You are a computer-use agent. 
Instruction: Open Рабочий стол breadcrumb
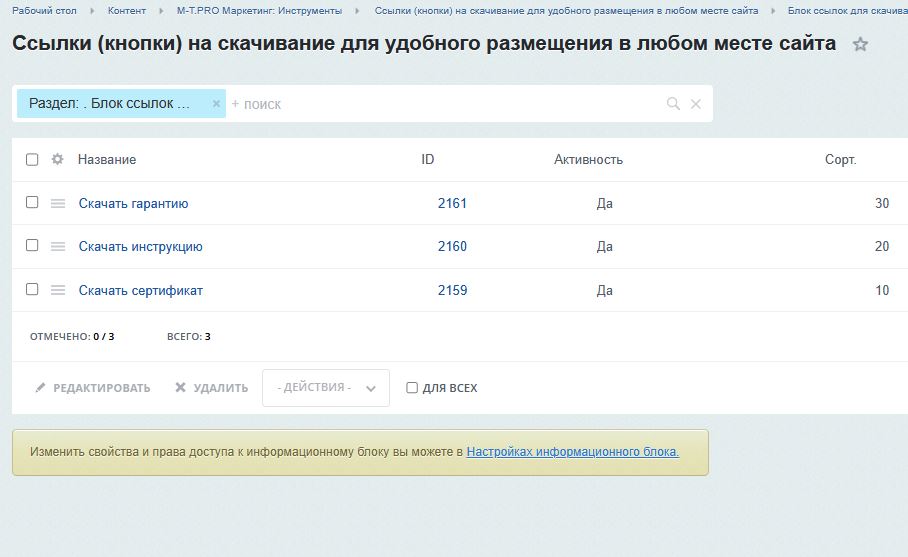tap(44, 10)
